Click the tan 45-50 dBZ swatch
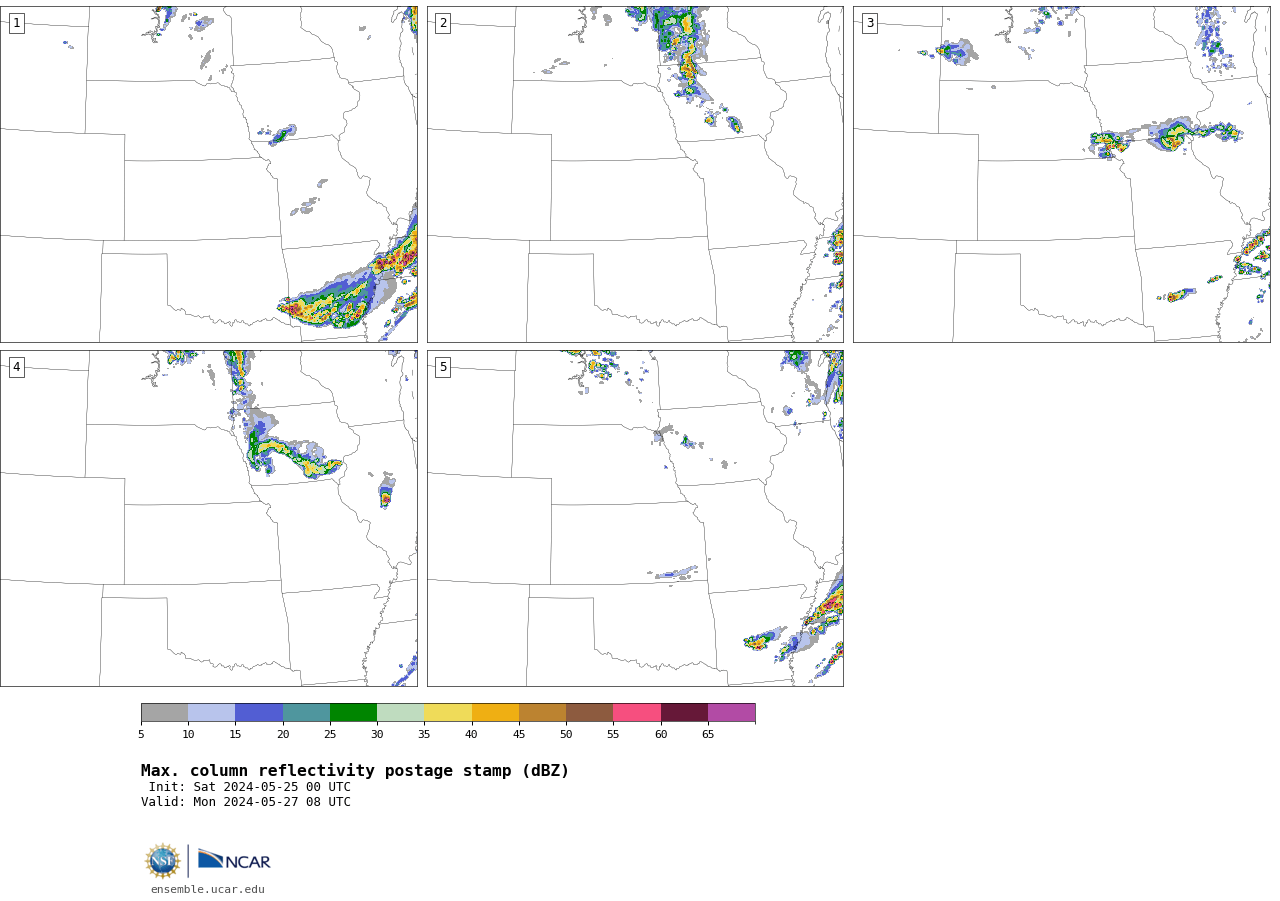The height and width of the screenshot is (901, 1280). tap(542, 713)
